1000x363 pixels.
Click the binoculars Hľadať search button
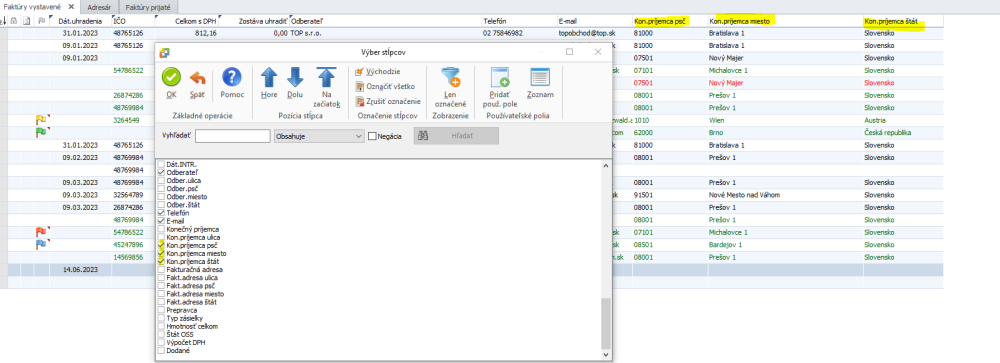(456, 136)
